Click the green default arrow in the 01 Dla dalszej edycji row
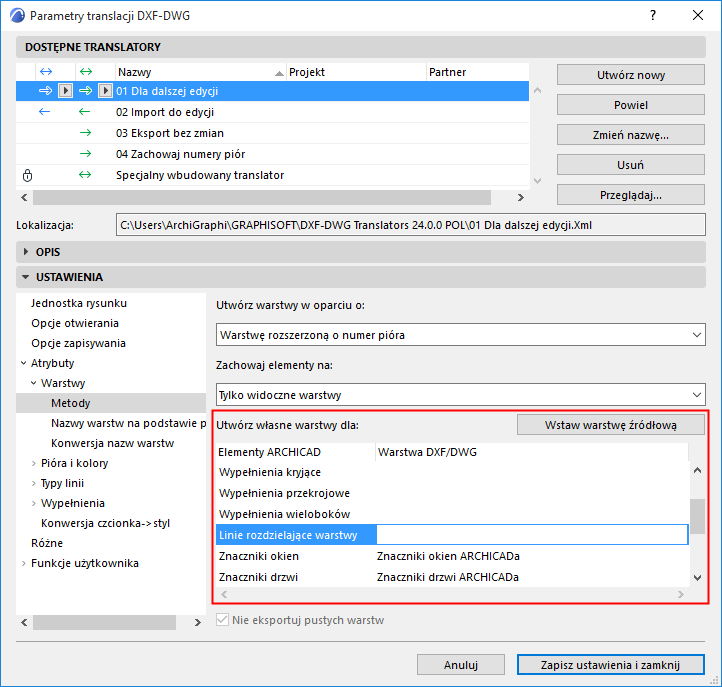The height and width of the screenshot is (687, 722). (86, 91)
